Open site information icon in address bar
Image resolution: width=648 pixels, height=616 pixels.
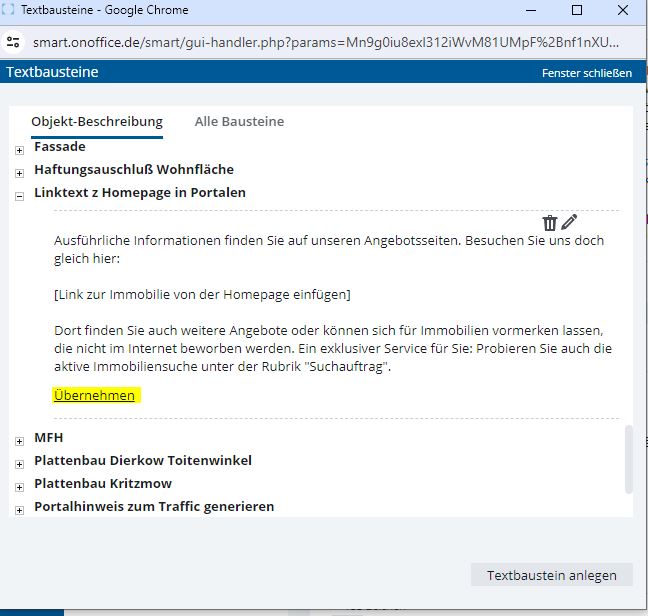point(13,43)
